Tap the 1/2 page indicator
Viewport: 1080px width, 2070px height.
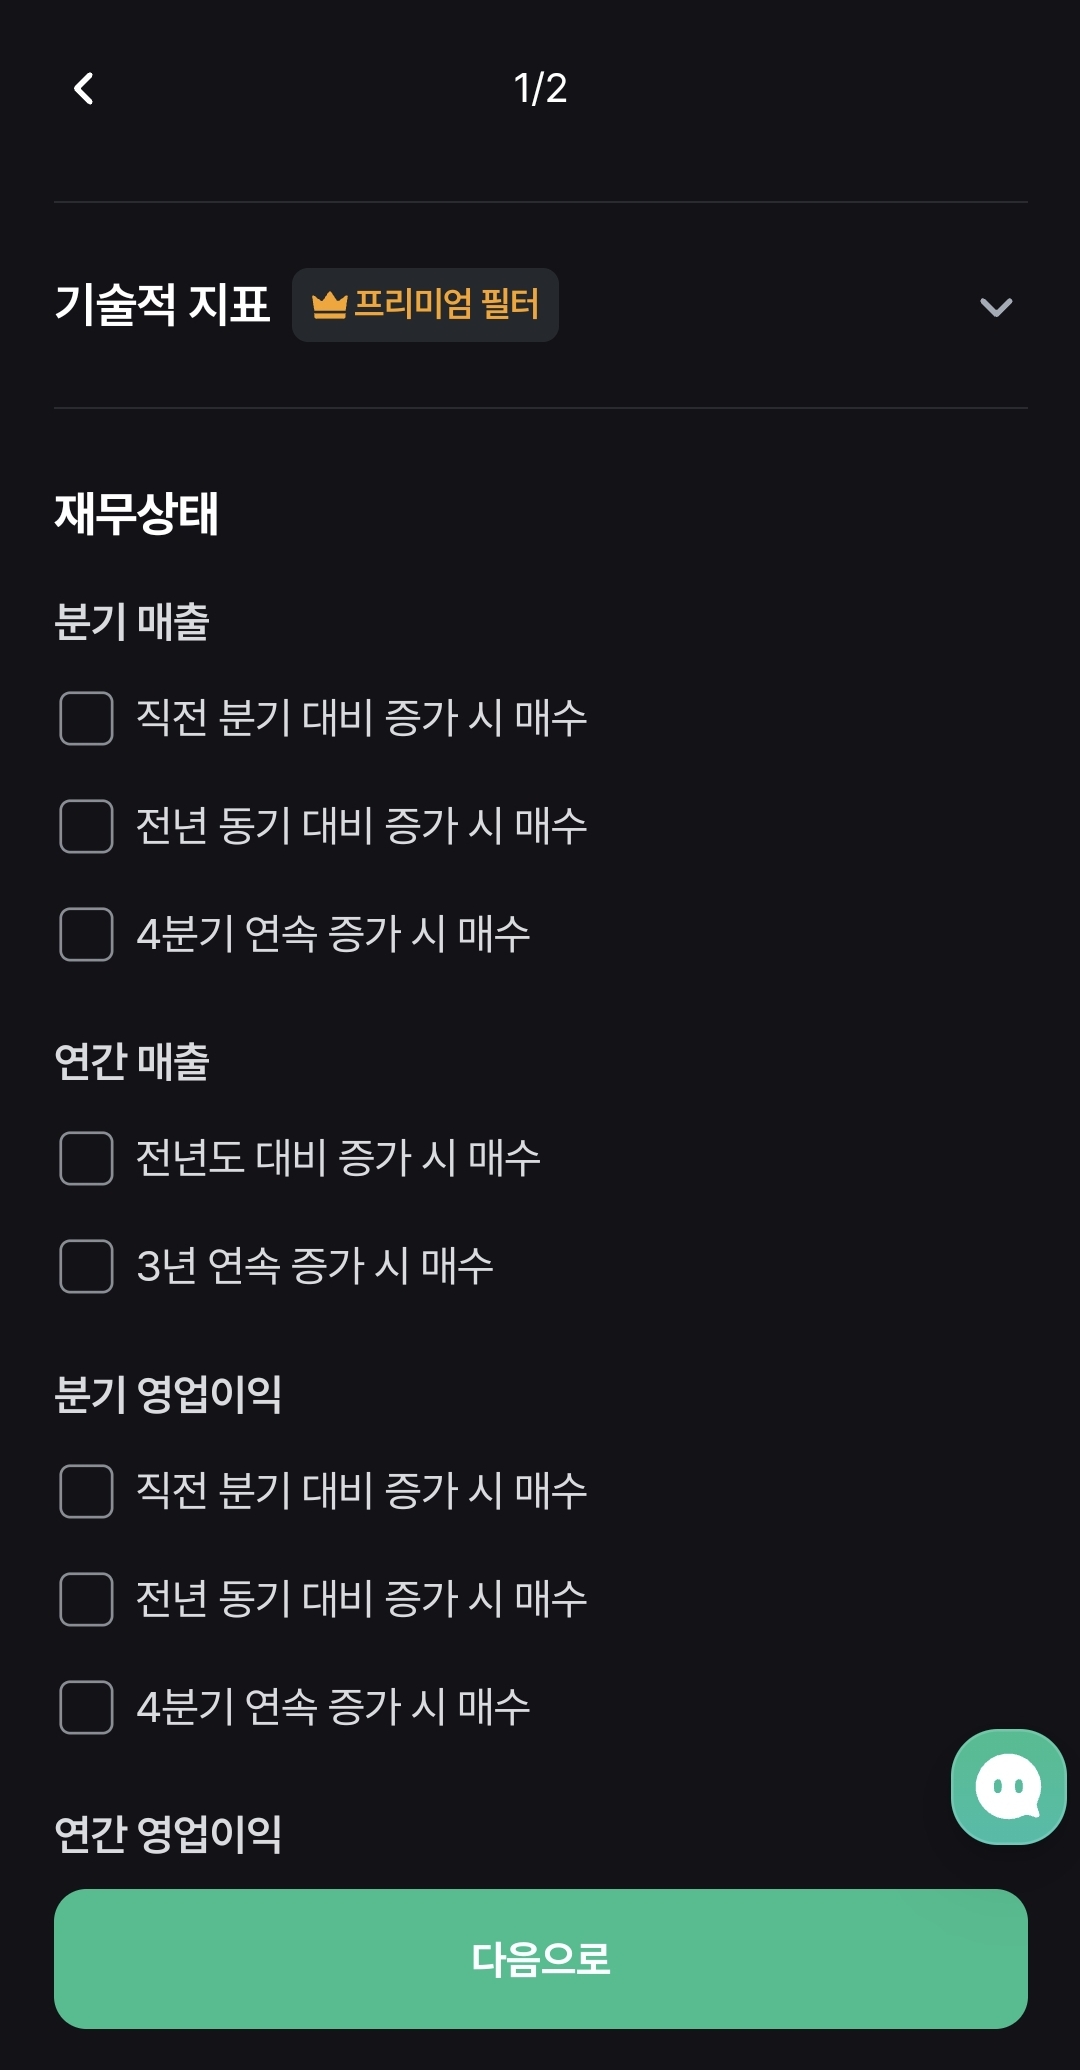tap(540, 89)
